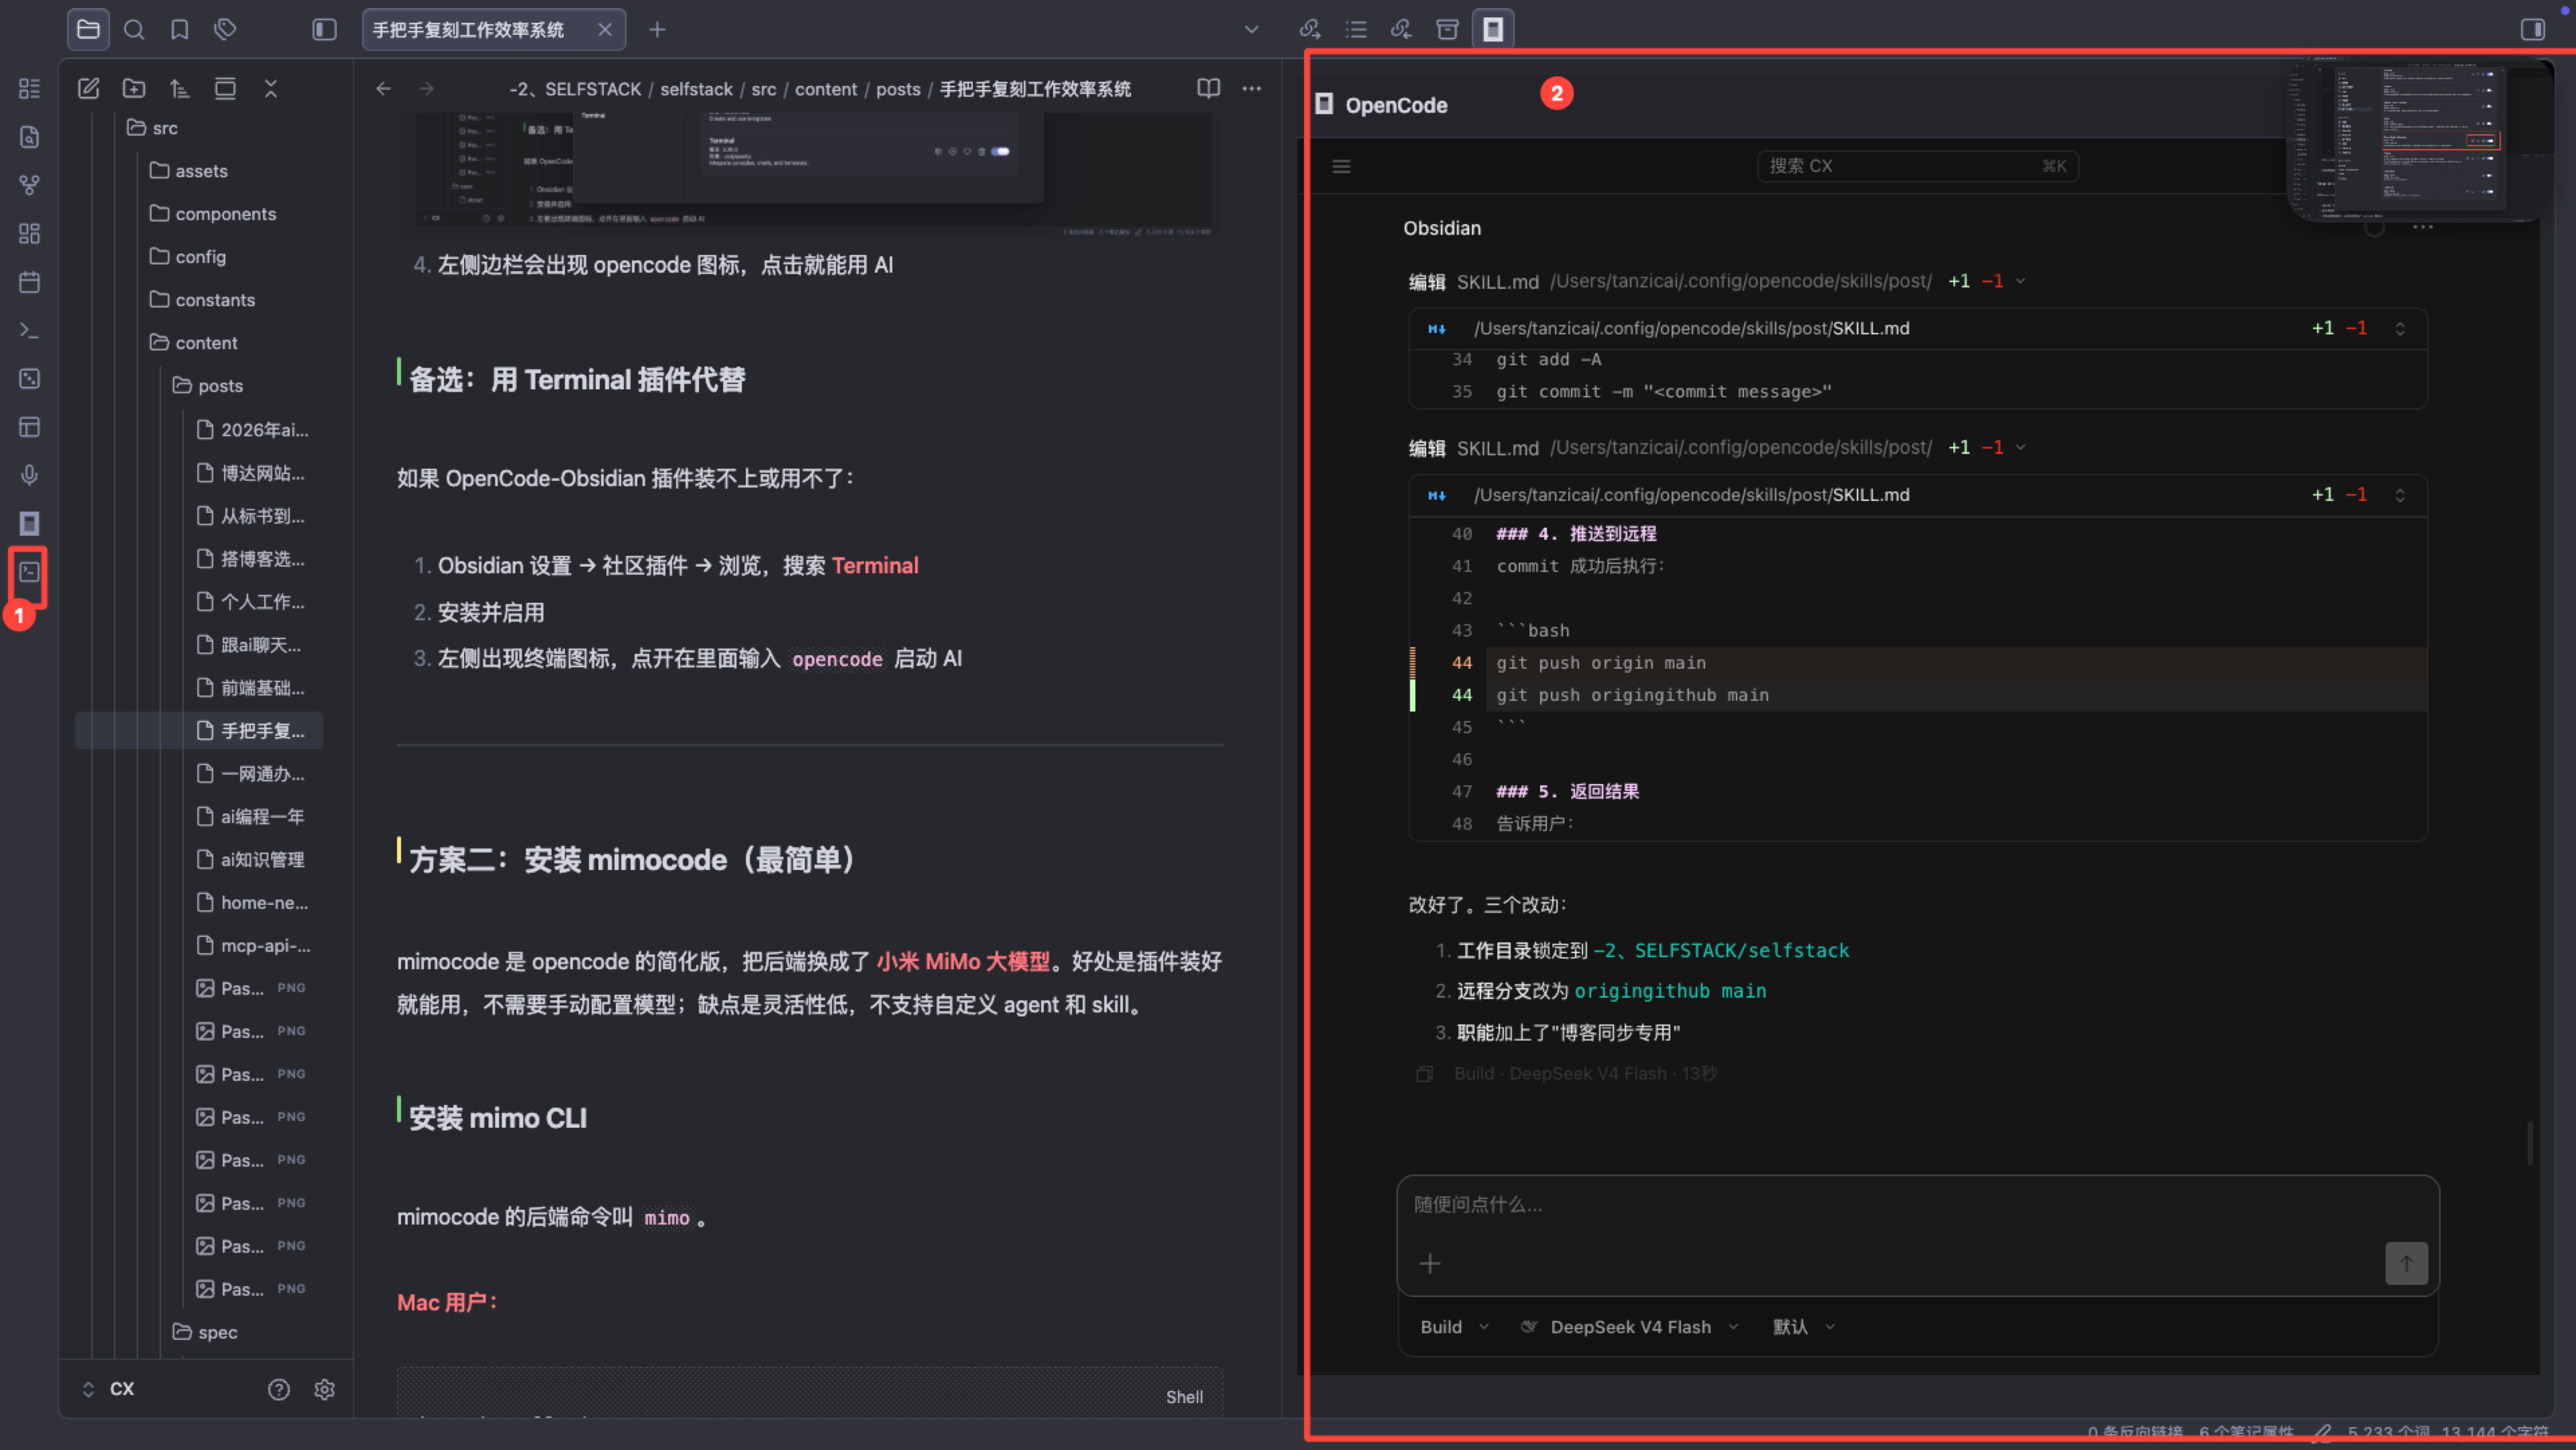Open the bookmarks icon in top toolbar

pos(179,30)
